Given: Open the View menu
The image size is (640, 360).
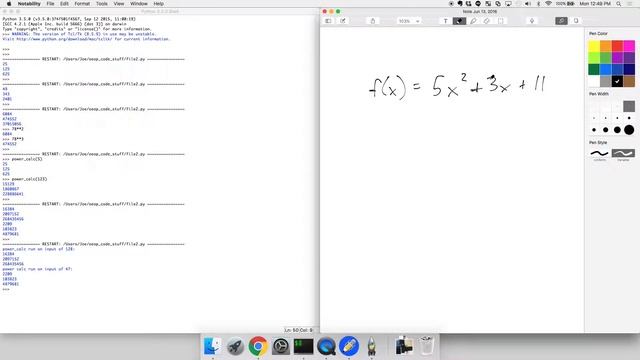Looking at the screenshot, I should 119,4.
